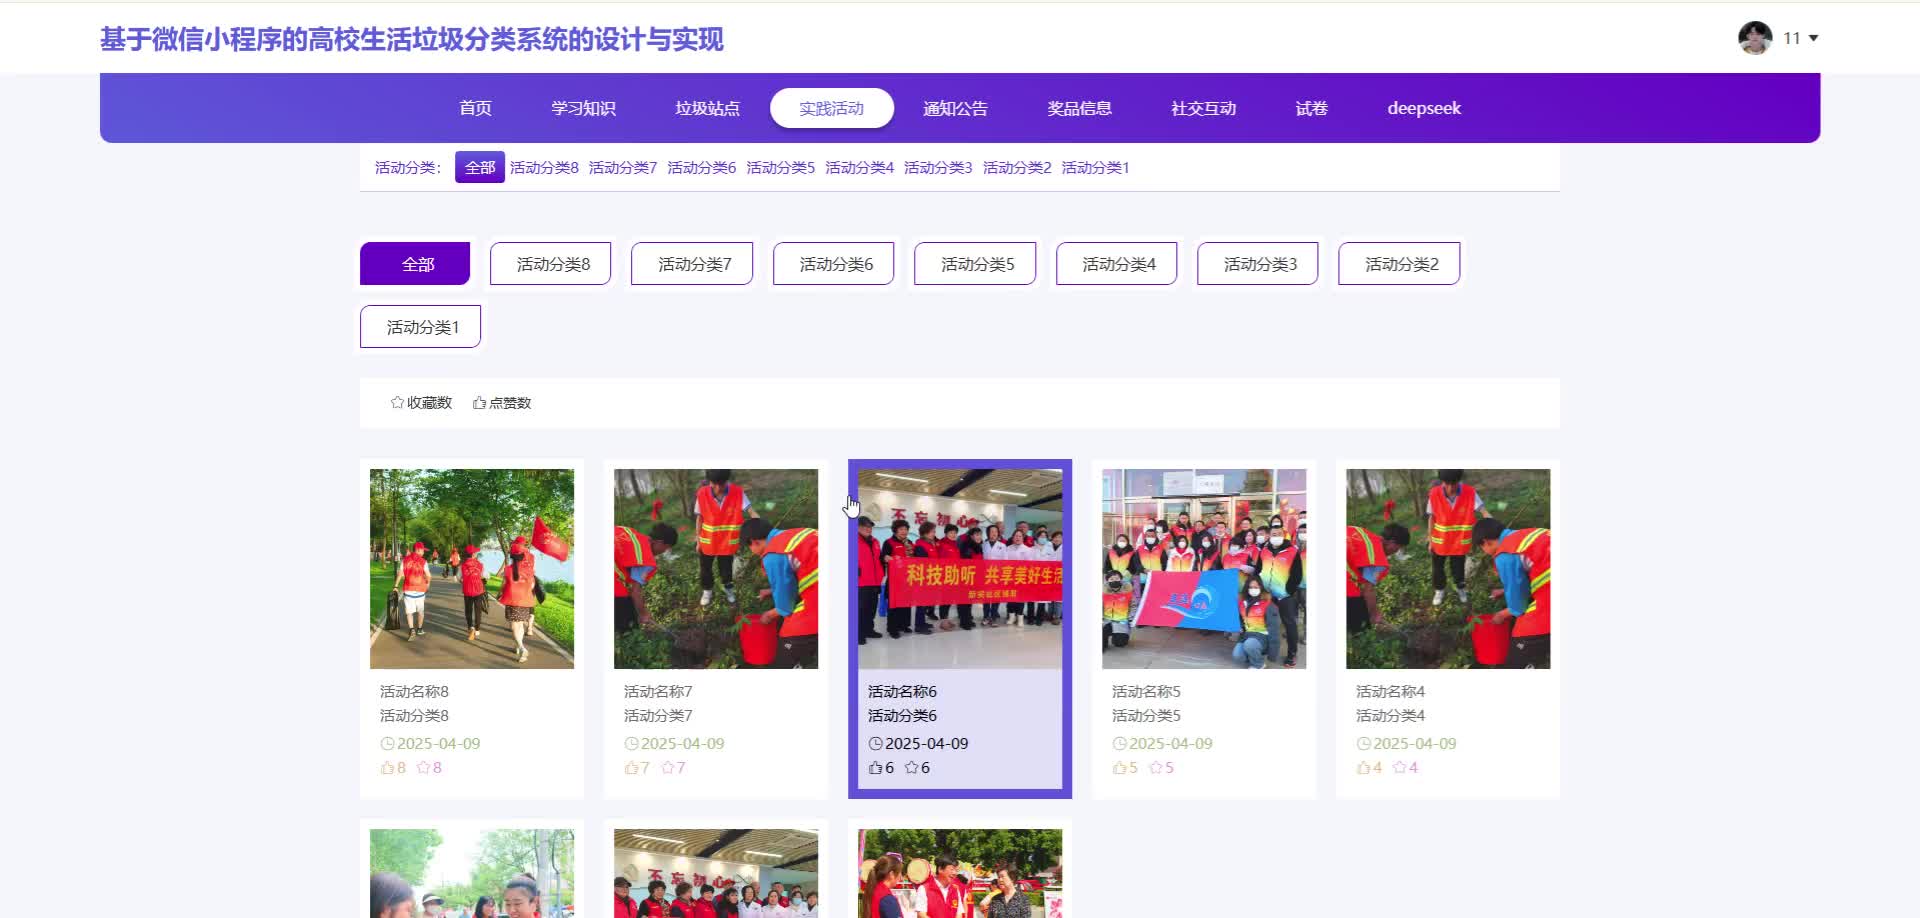Click the outlined 活动分类4 button
Image resolution: width=1920 pixels, height=918 pixels.
[x=1116, y=264]
